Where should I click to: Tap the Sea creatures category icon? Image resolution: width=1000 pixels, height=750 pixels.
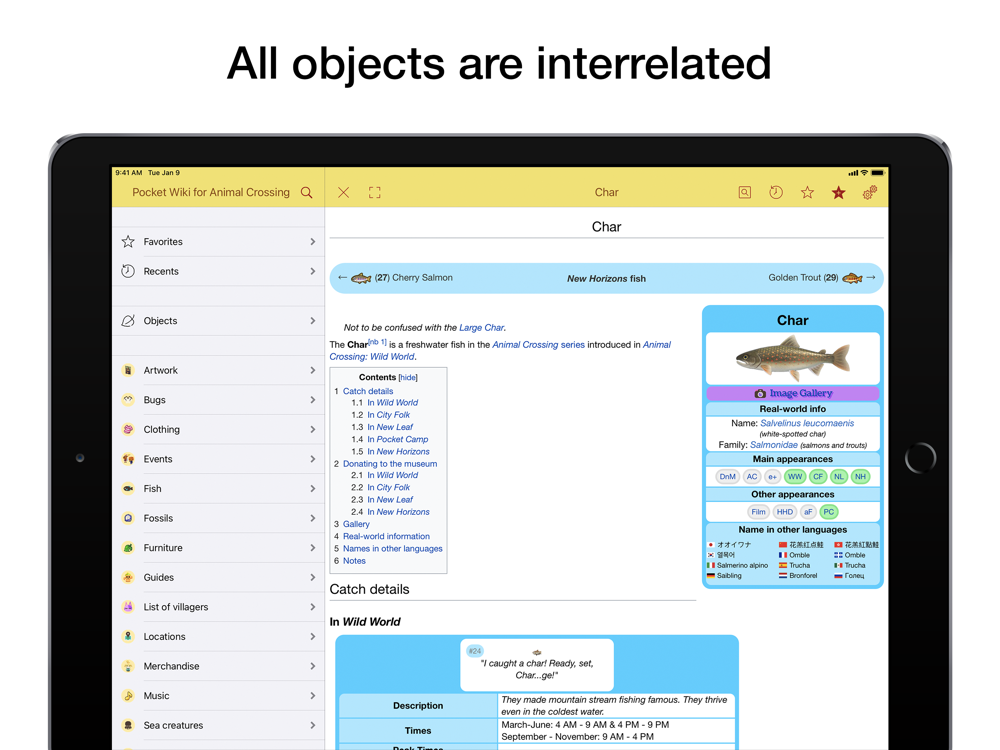pyautogui.click(x=128, y=725)
